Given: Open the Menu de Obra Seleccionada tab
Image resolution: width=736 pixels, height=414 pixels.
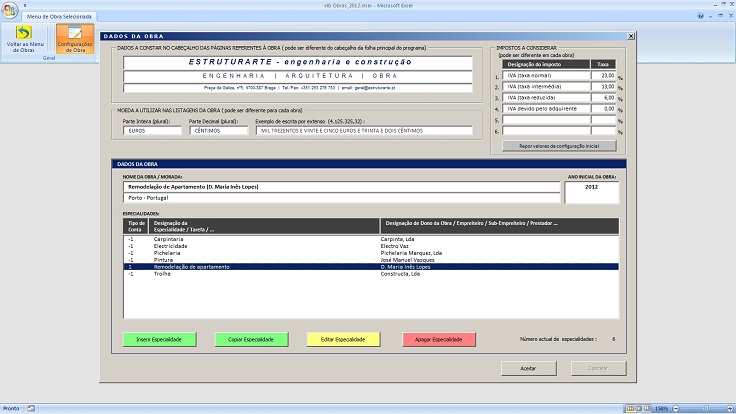Looking at the screenshot, I should click(x=59, y=18).
